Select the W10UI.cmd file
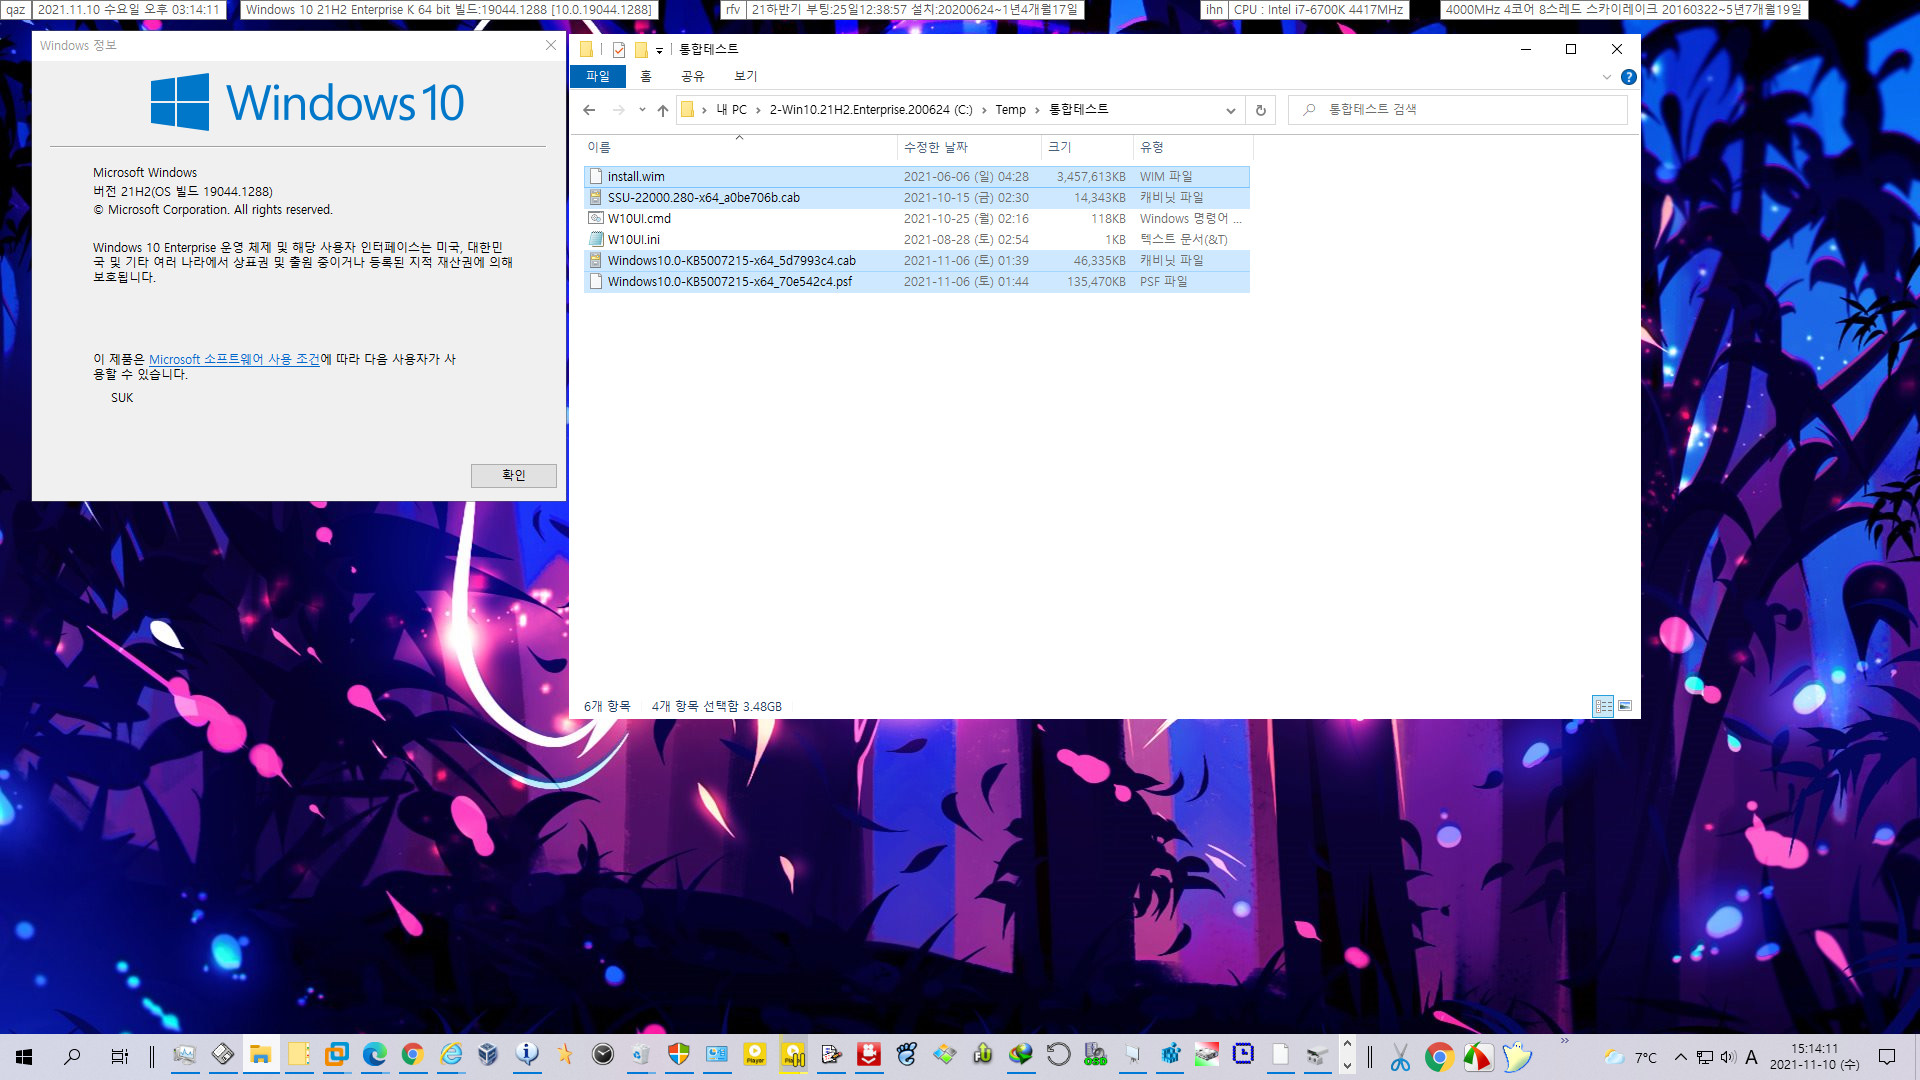This screenshot has width=1920, height=1080. pos(916,219)
